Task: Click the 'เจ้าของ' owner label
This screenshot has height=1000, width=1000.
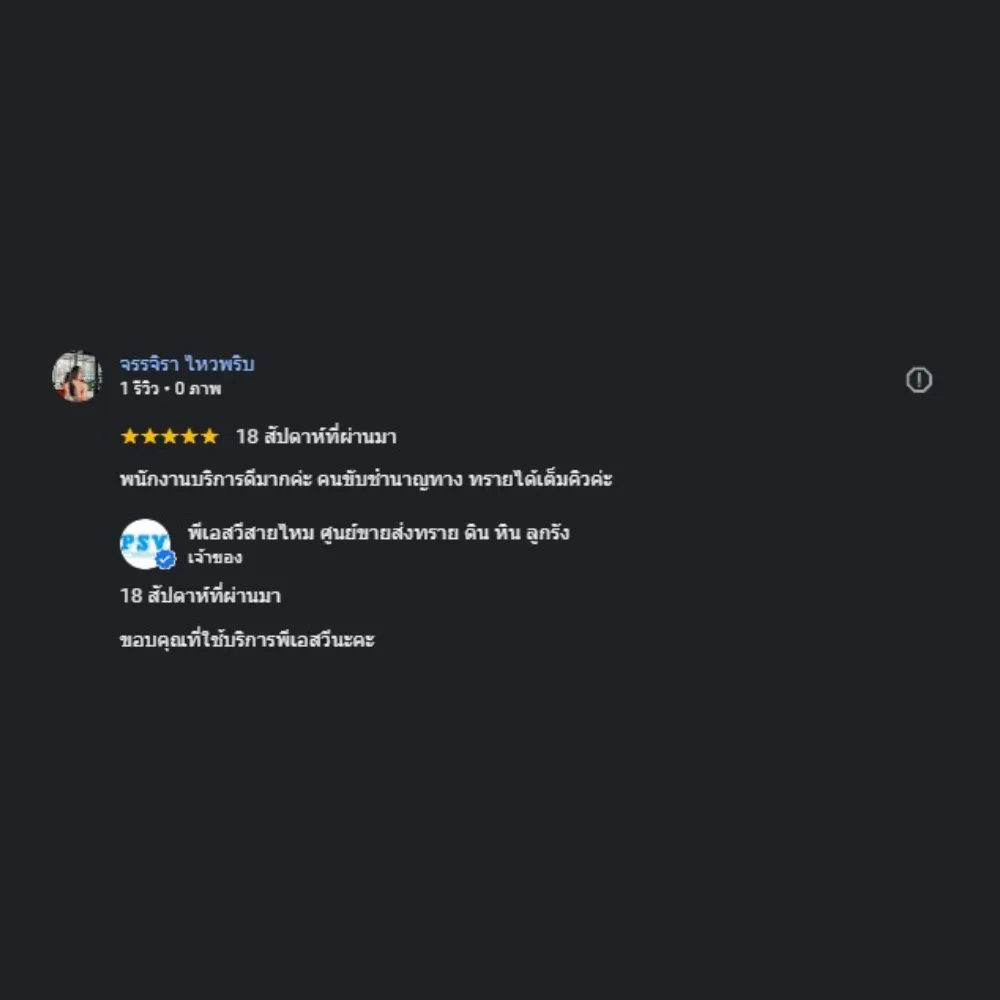Action: [215, 557]
